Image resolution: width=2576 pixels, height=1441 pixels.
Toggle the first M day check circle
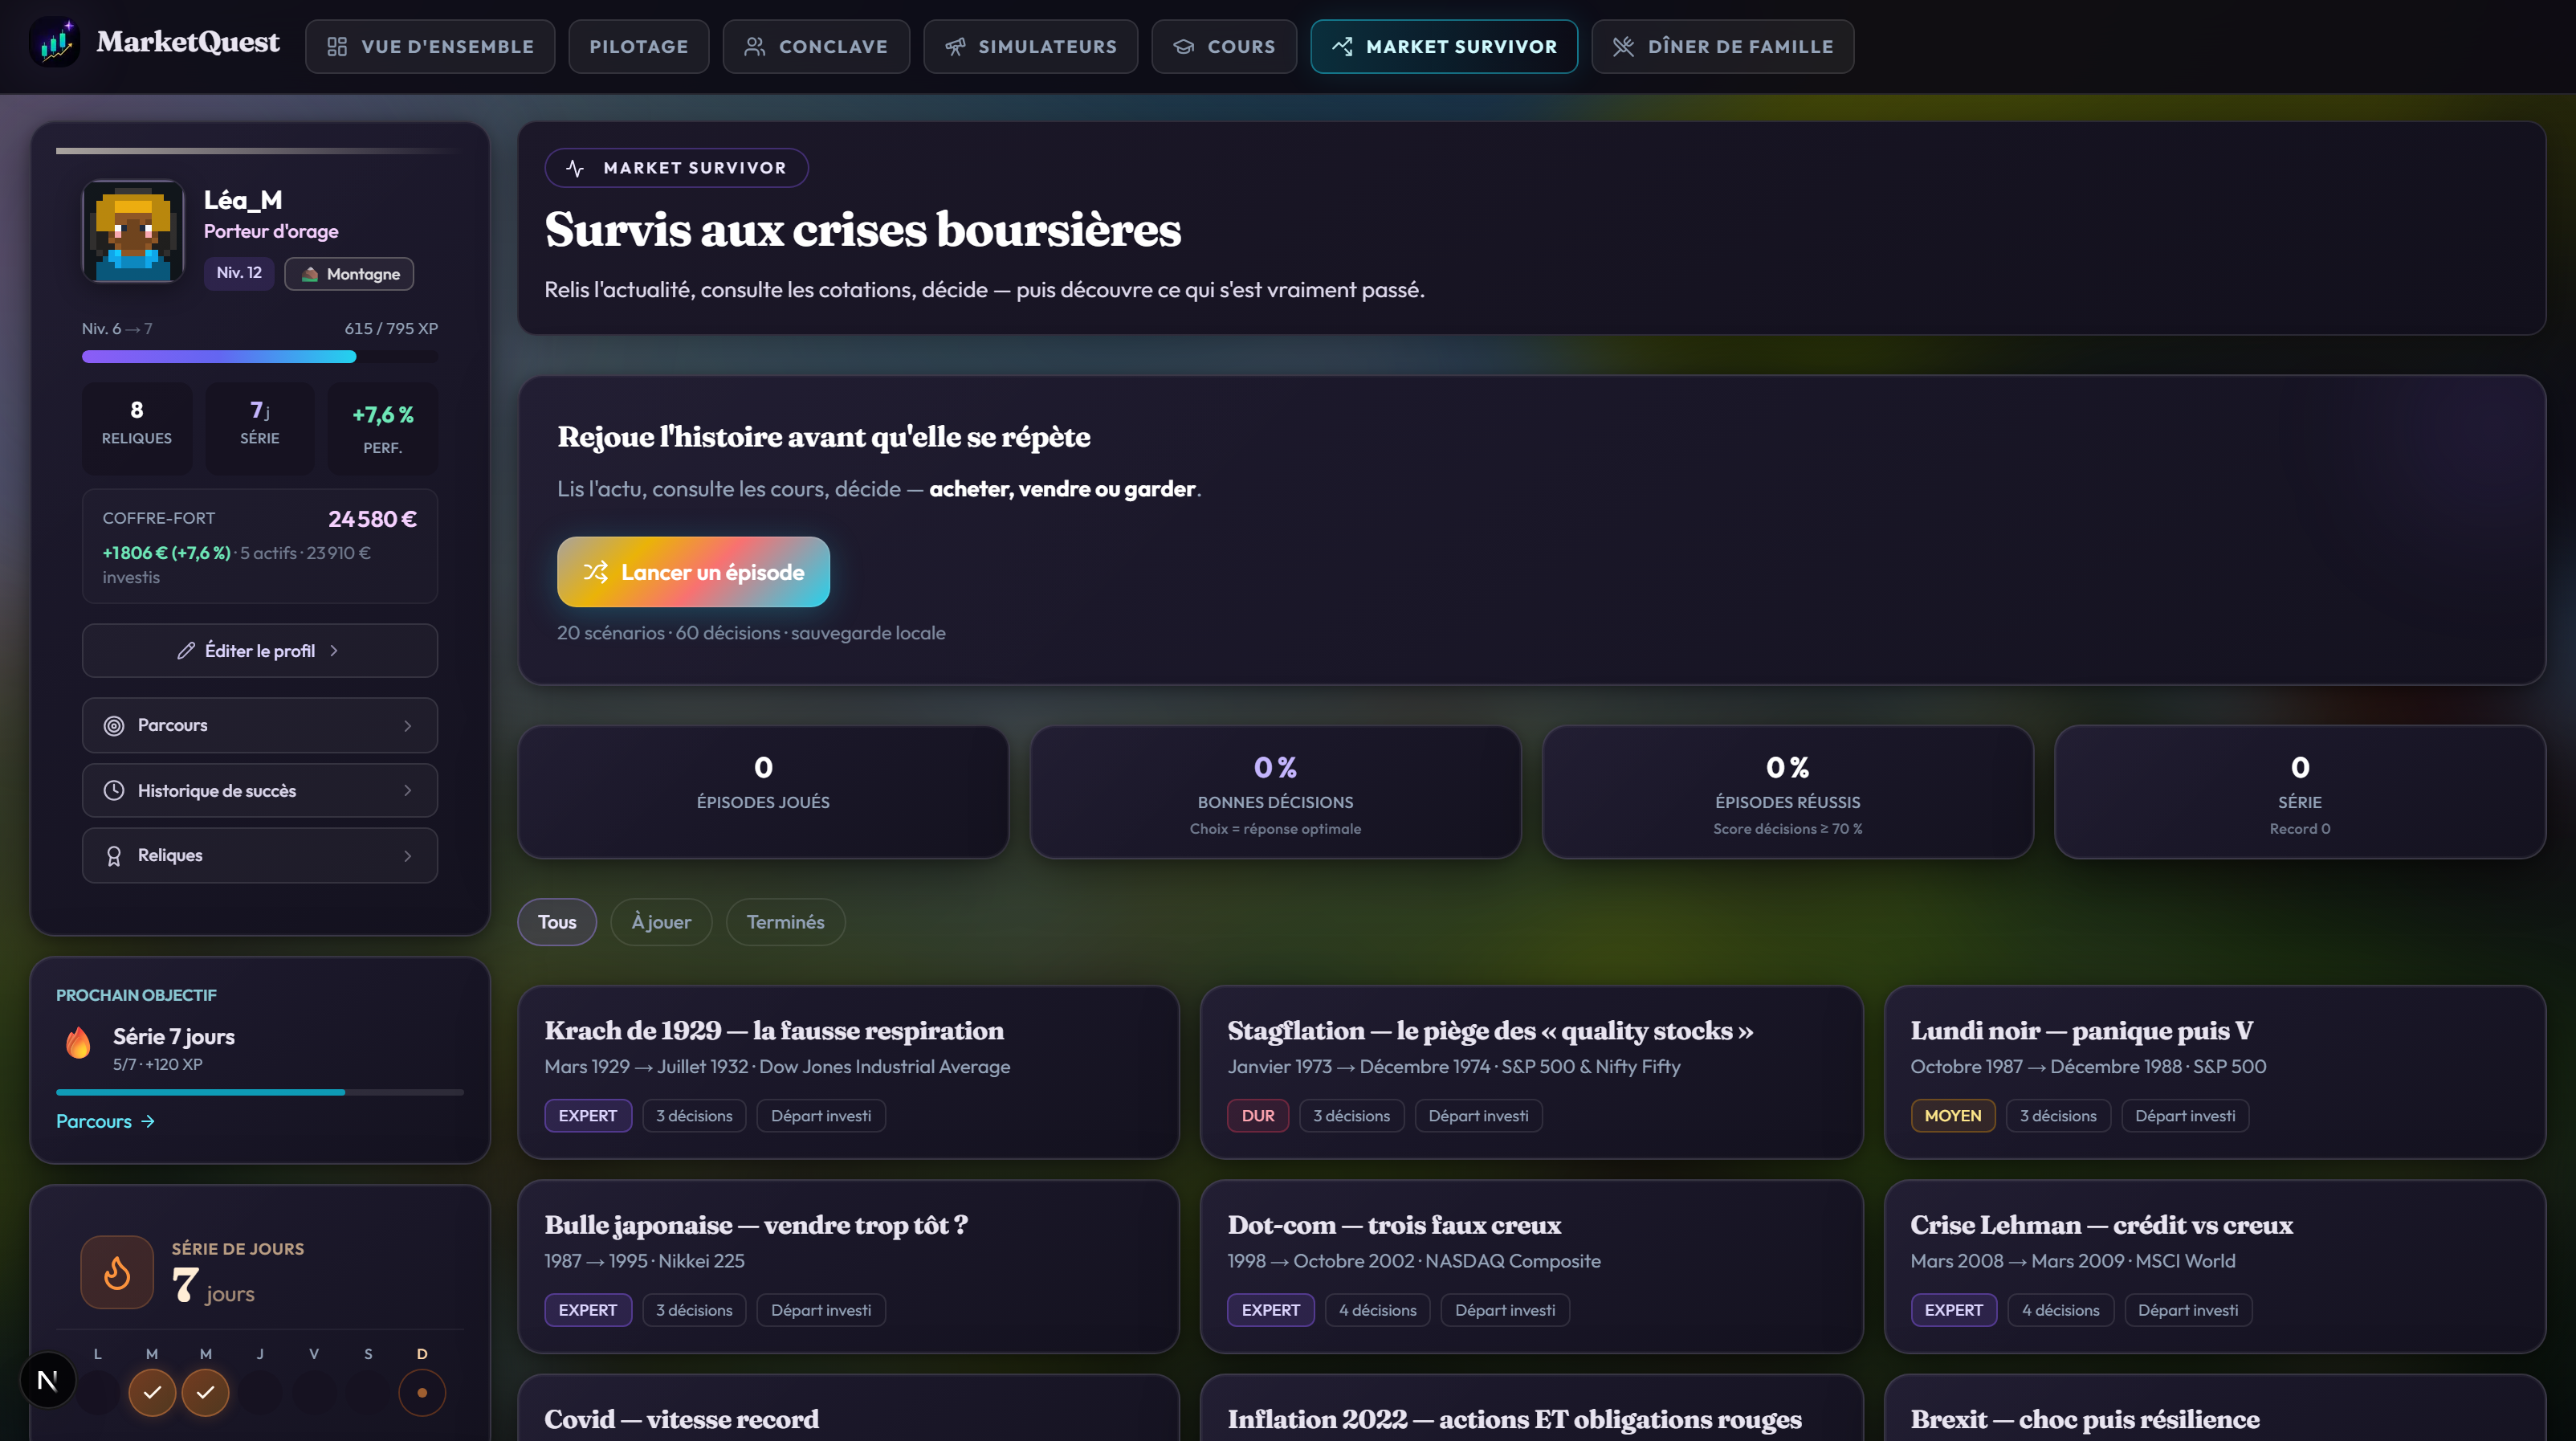click(x=152, y=1393)
